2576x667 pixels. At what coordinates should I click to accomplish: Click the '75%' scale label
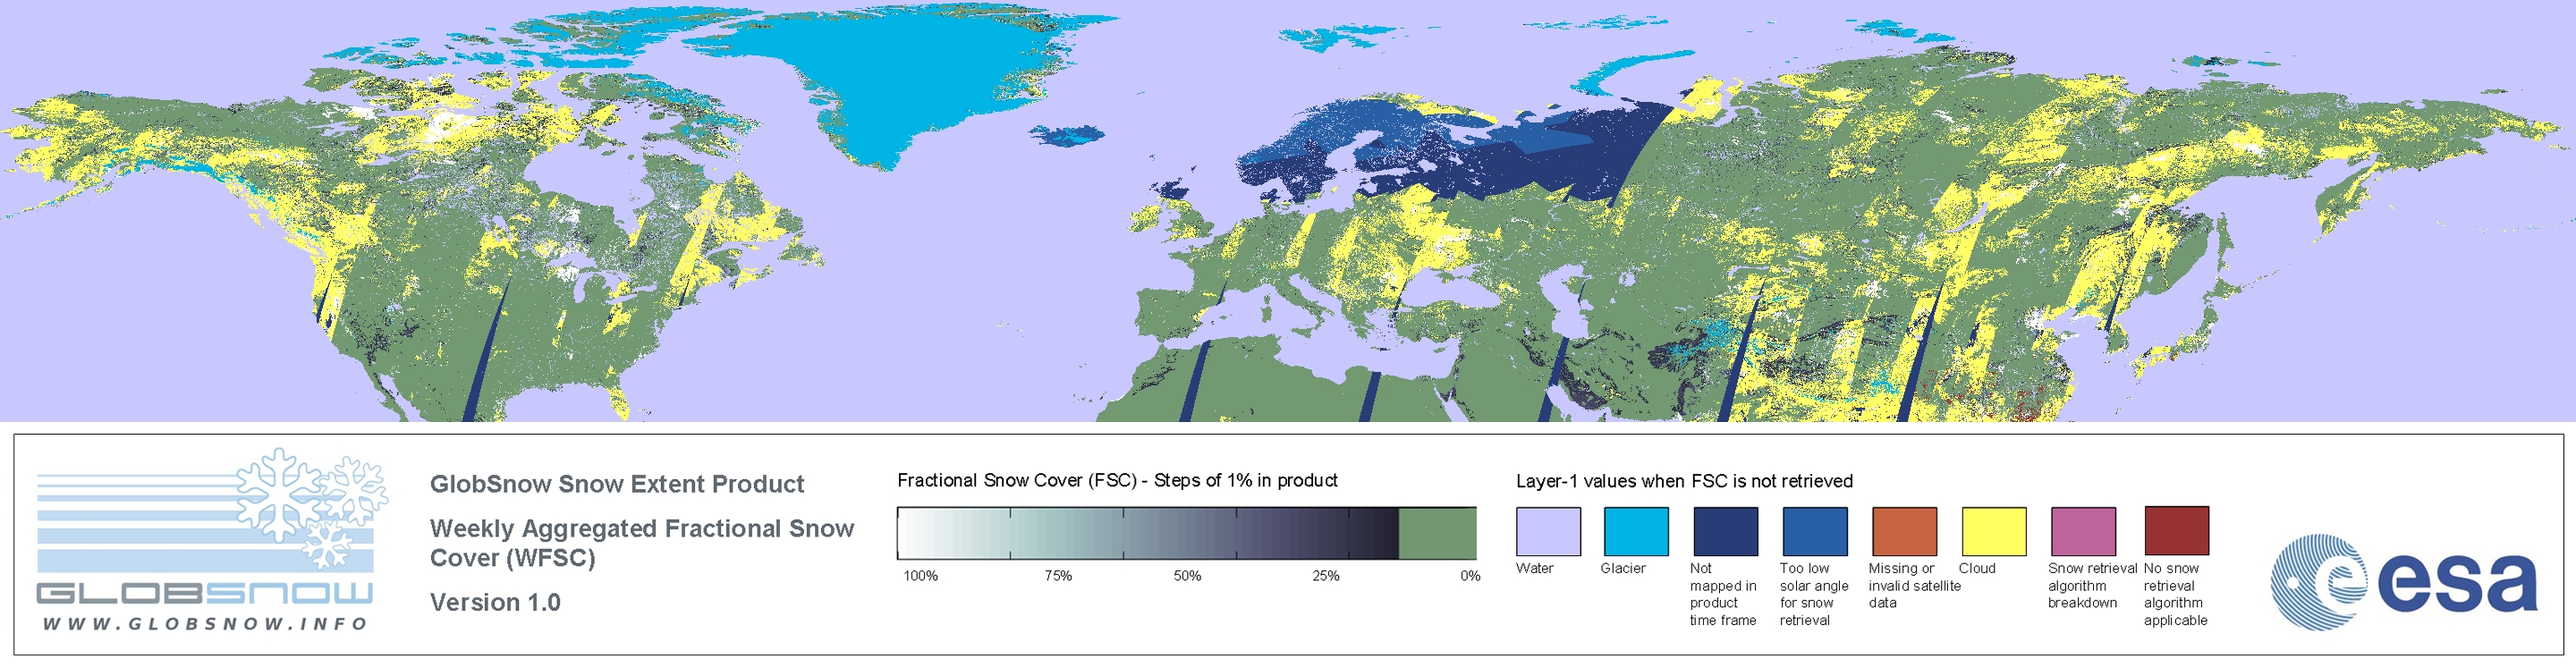coord(1058,576)
